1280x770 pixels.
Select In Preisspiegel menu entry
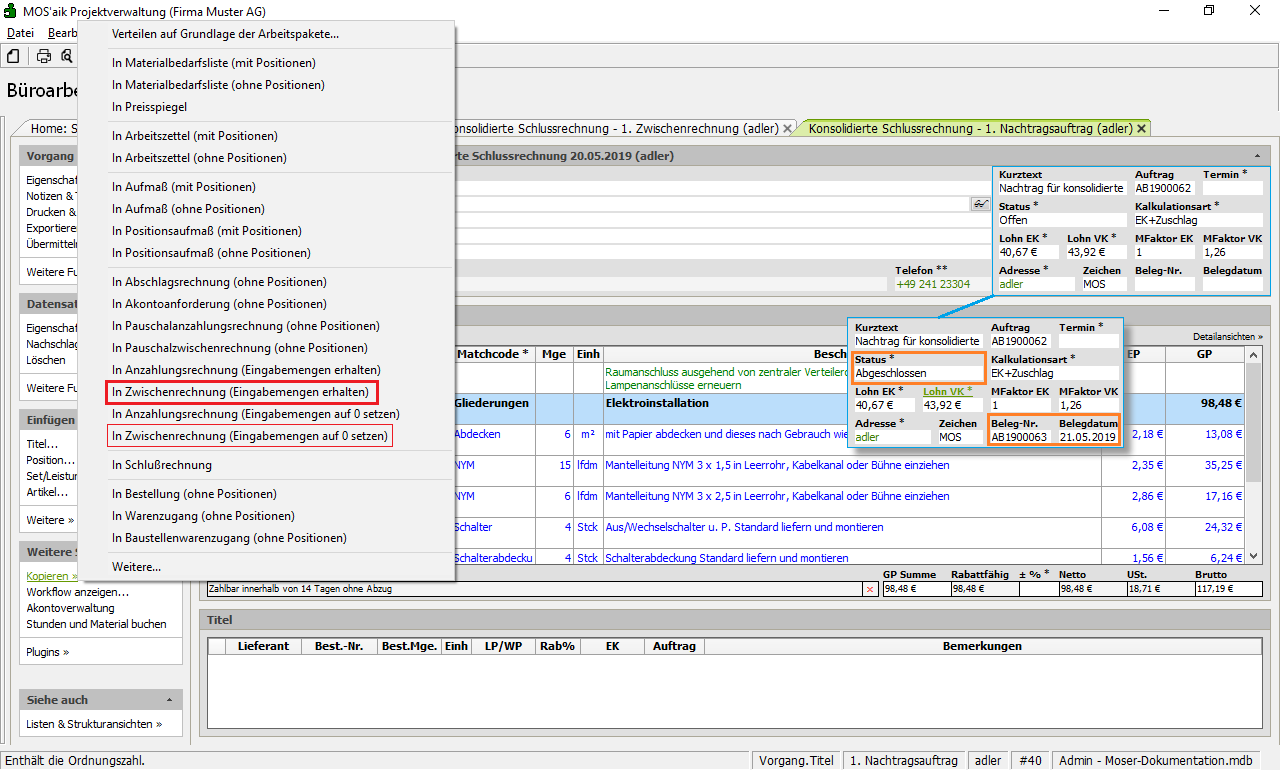click(149, 107)
